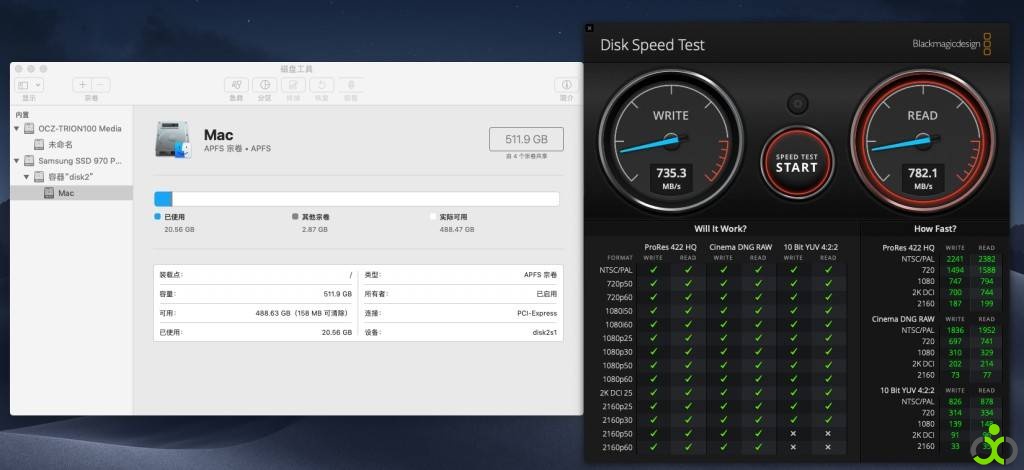Select OCZ-TRION100 Media in sidebar
Screen dimensions: 1024x470
click(x=72, y=129)
